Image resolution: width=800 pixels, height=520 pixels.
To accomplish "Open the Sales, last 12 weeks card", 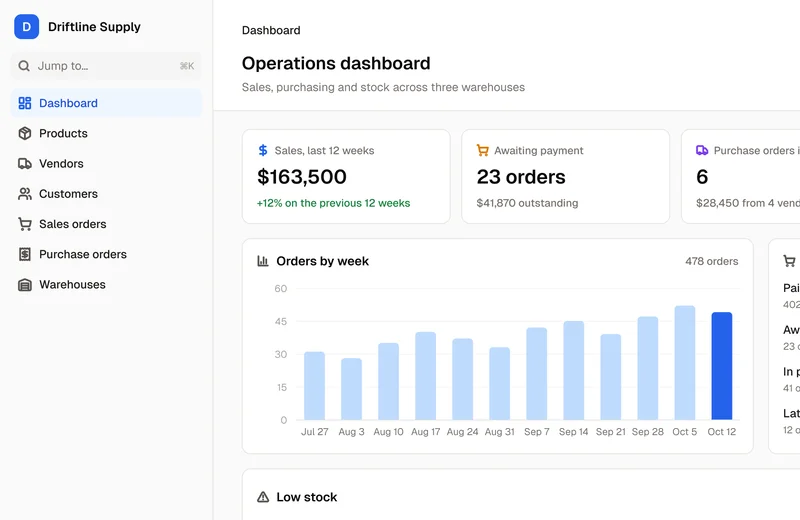I will [x=346, y=176].
